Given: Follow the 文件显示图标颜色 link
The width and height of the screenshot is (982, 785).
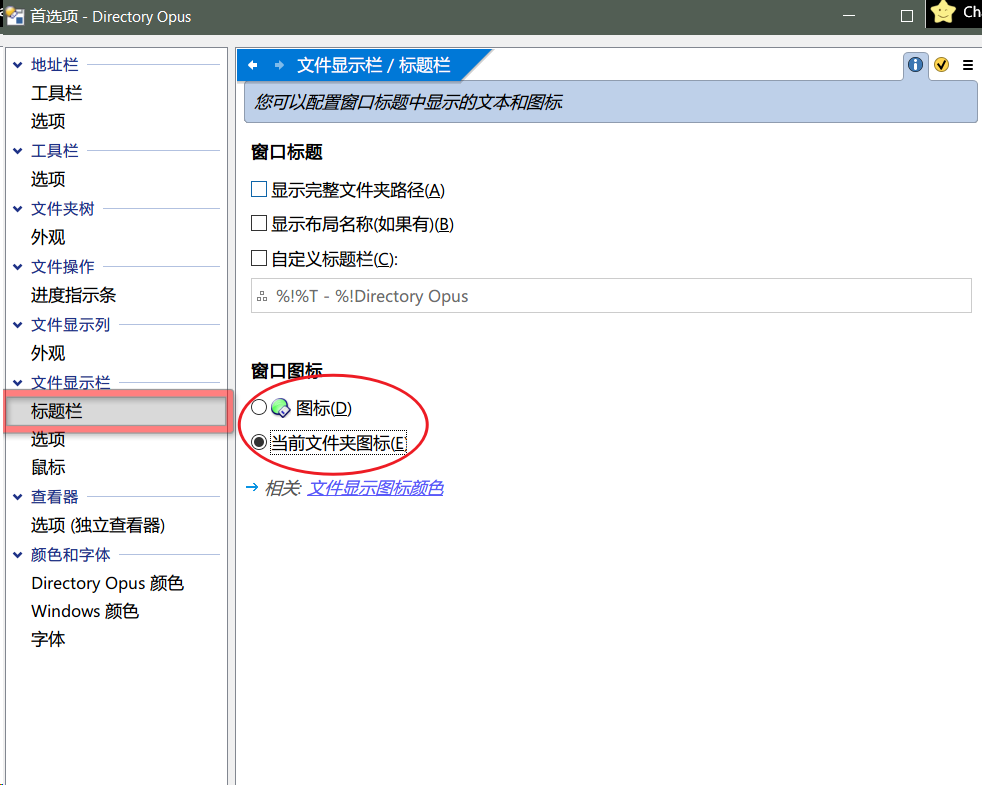Looking at the screenshot, I should pos(376,487).
